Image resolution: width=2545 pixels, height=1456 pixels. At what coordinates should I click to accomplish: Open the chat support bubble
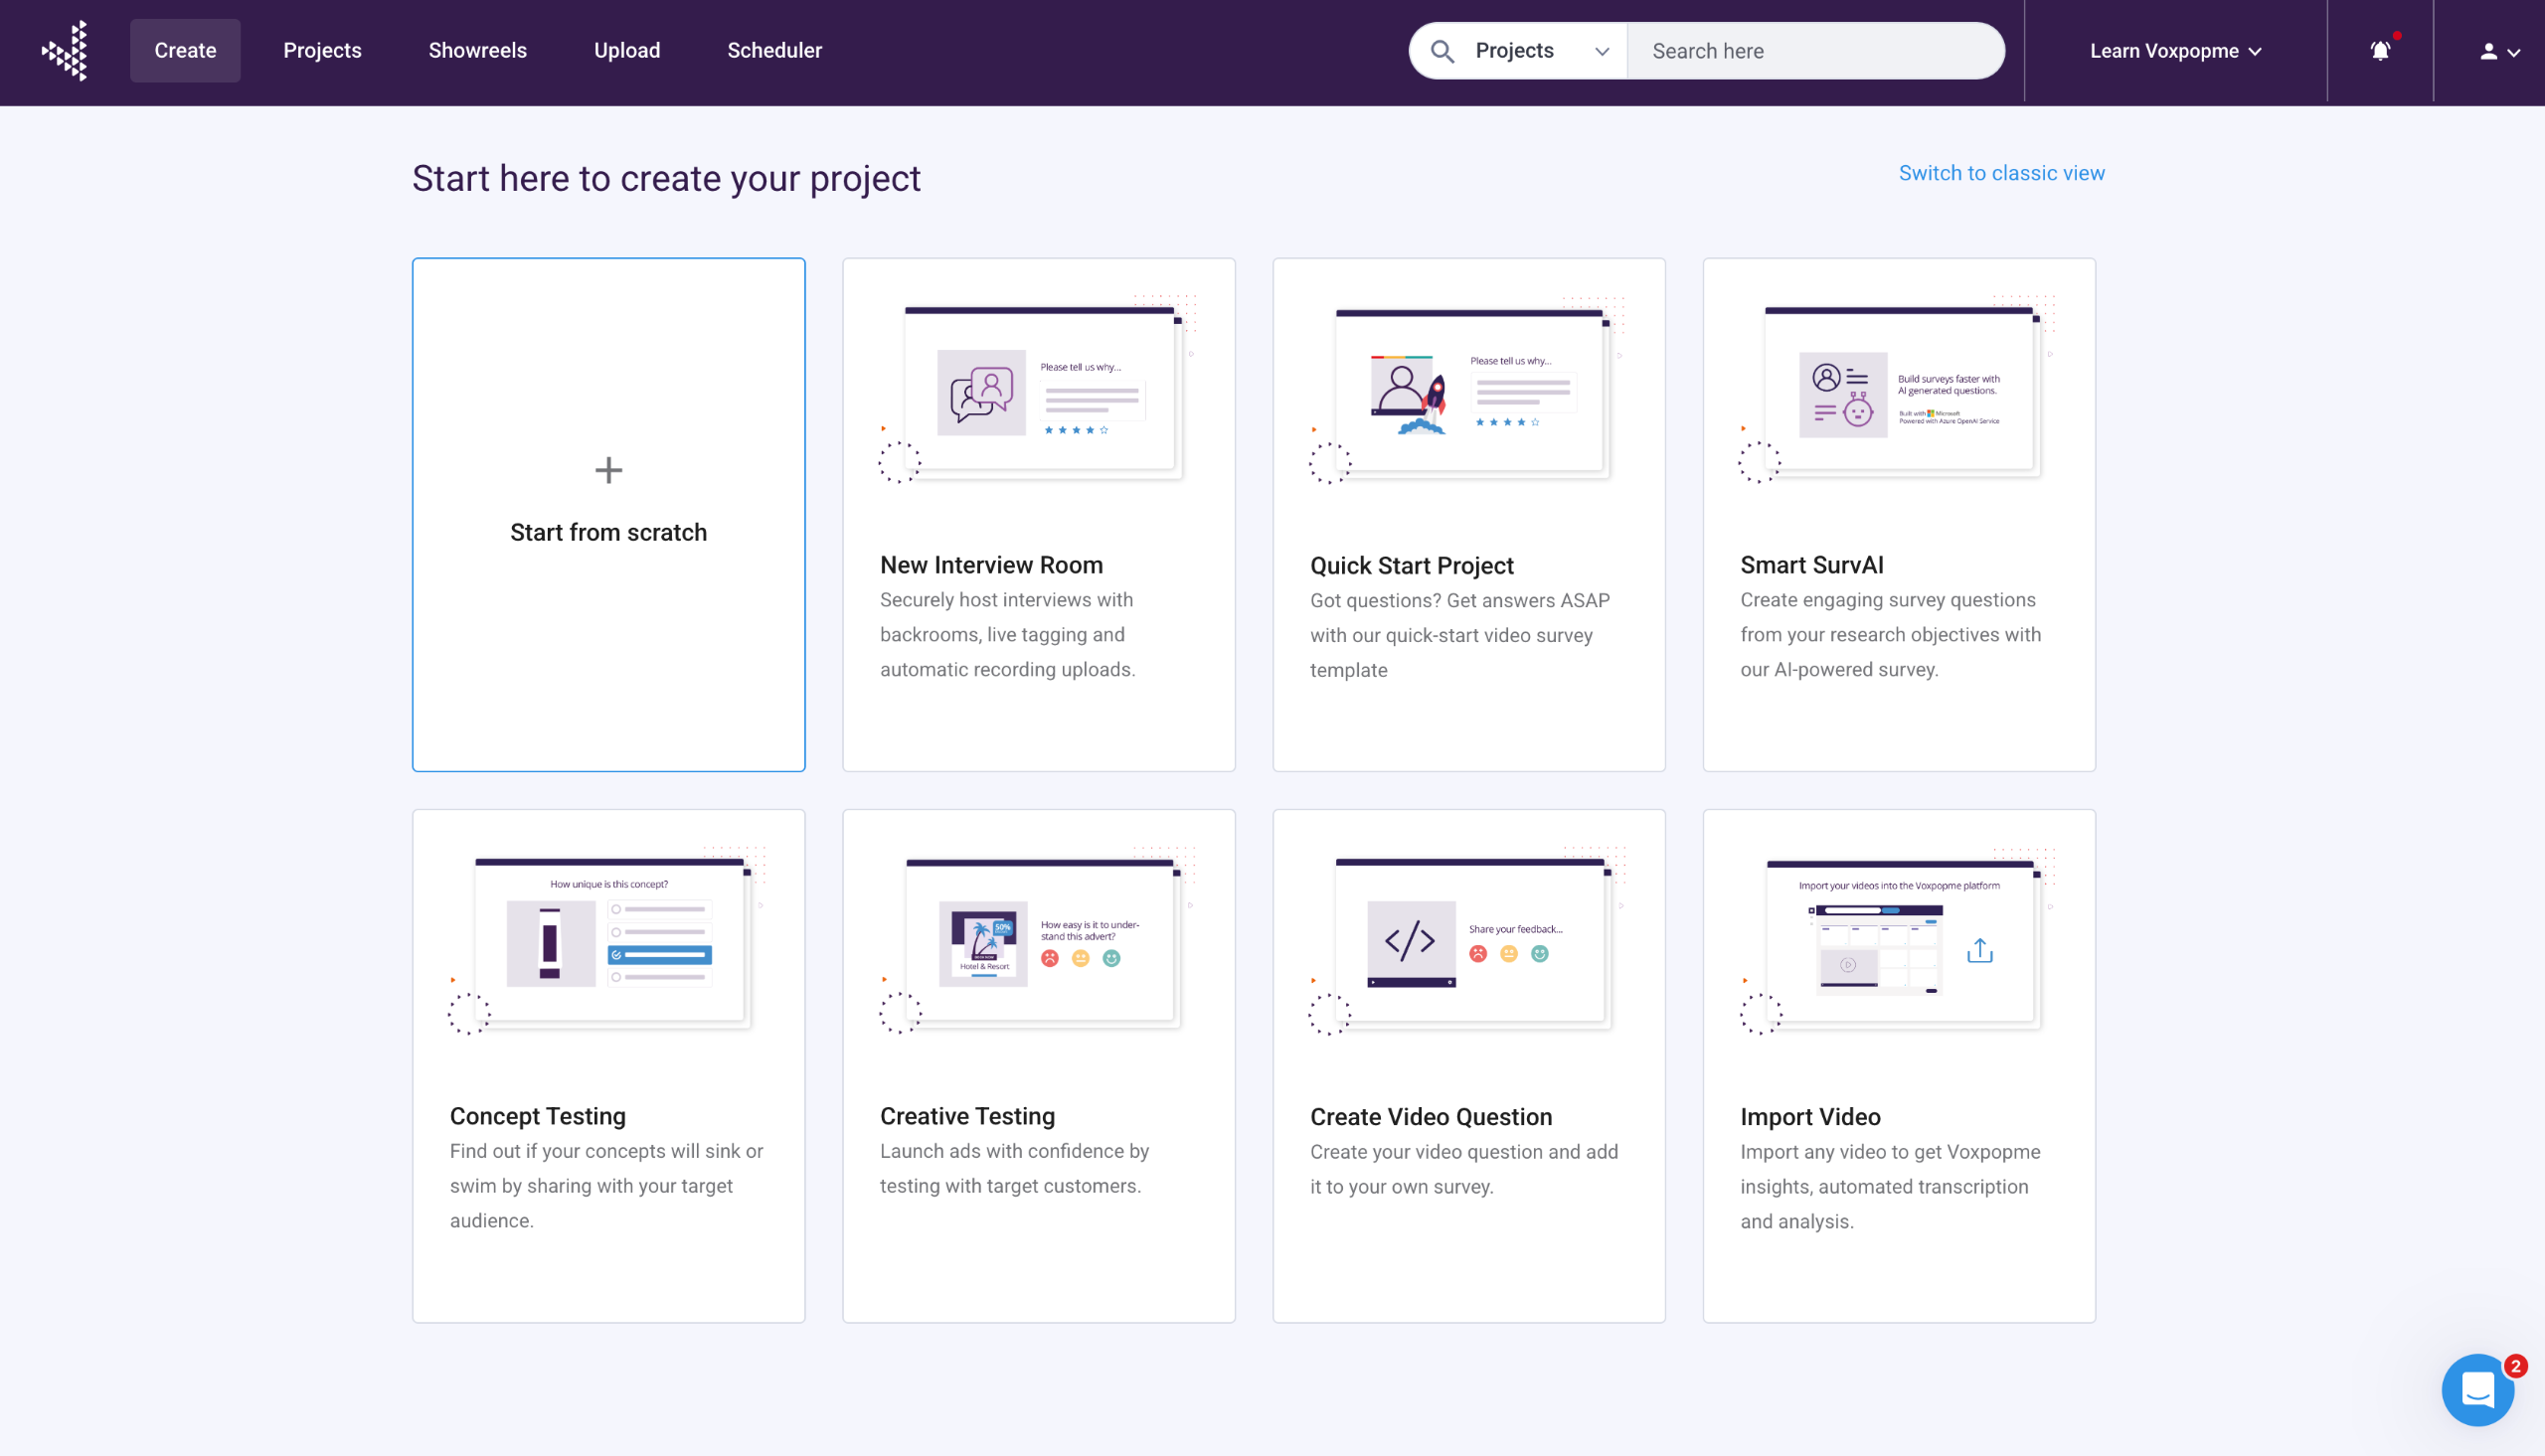2477,1389
